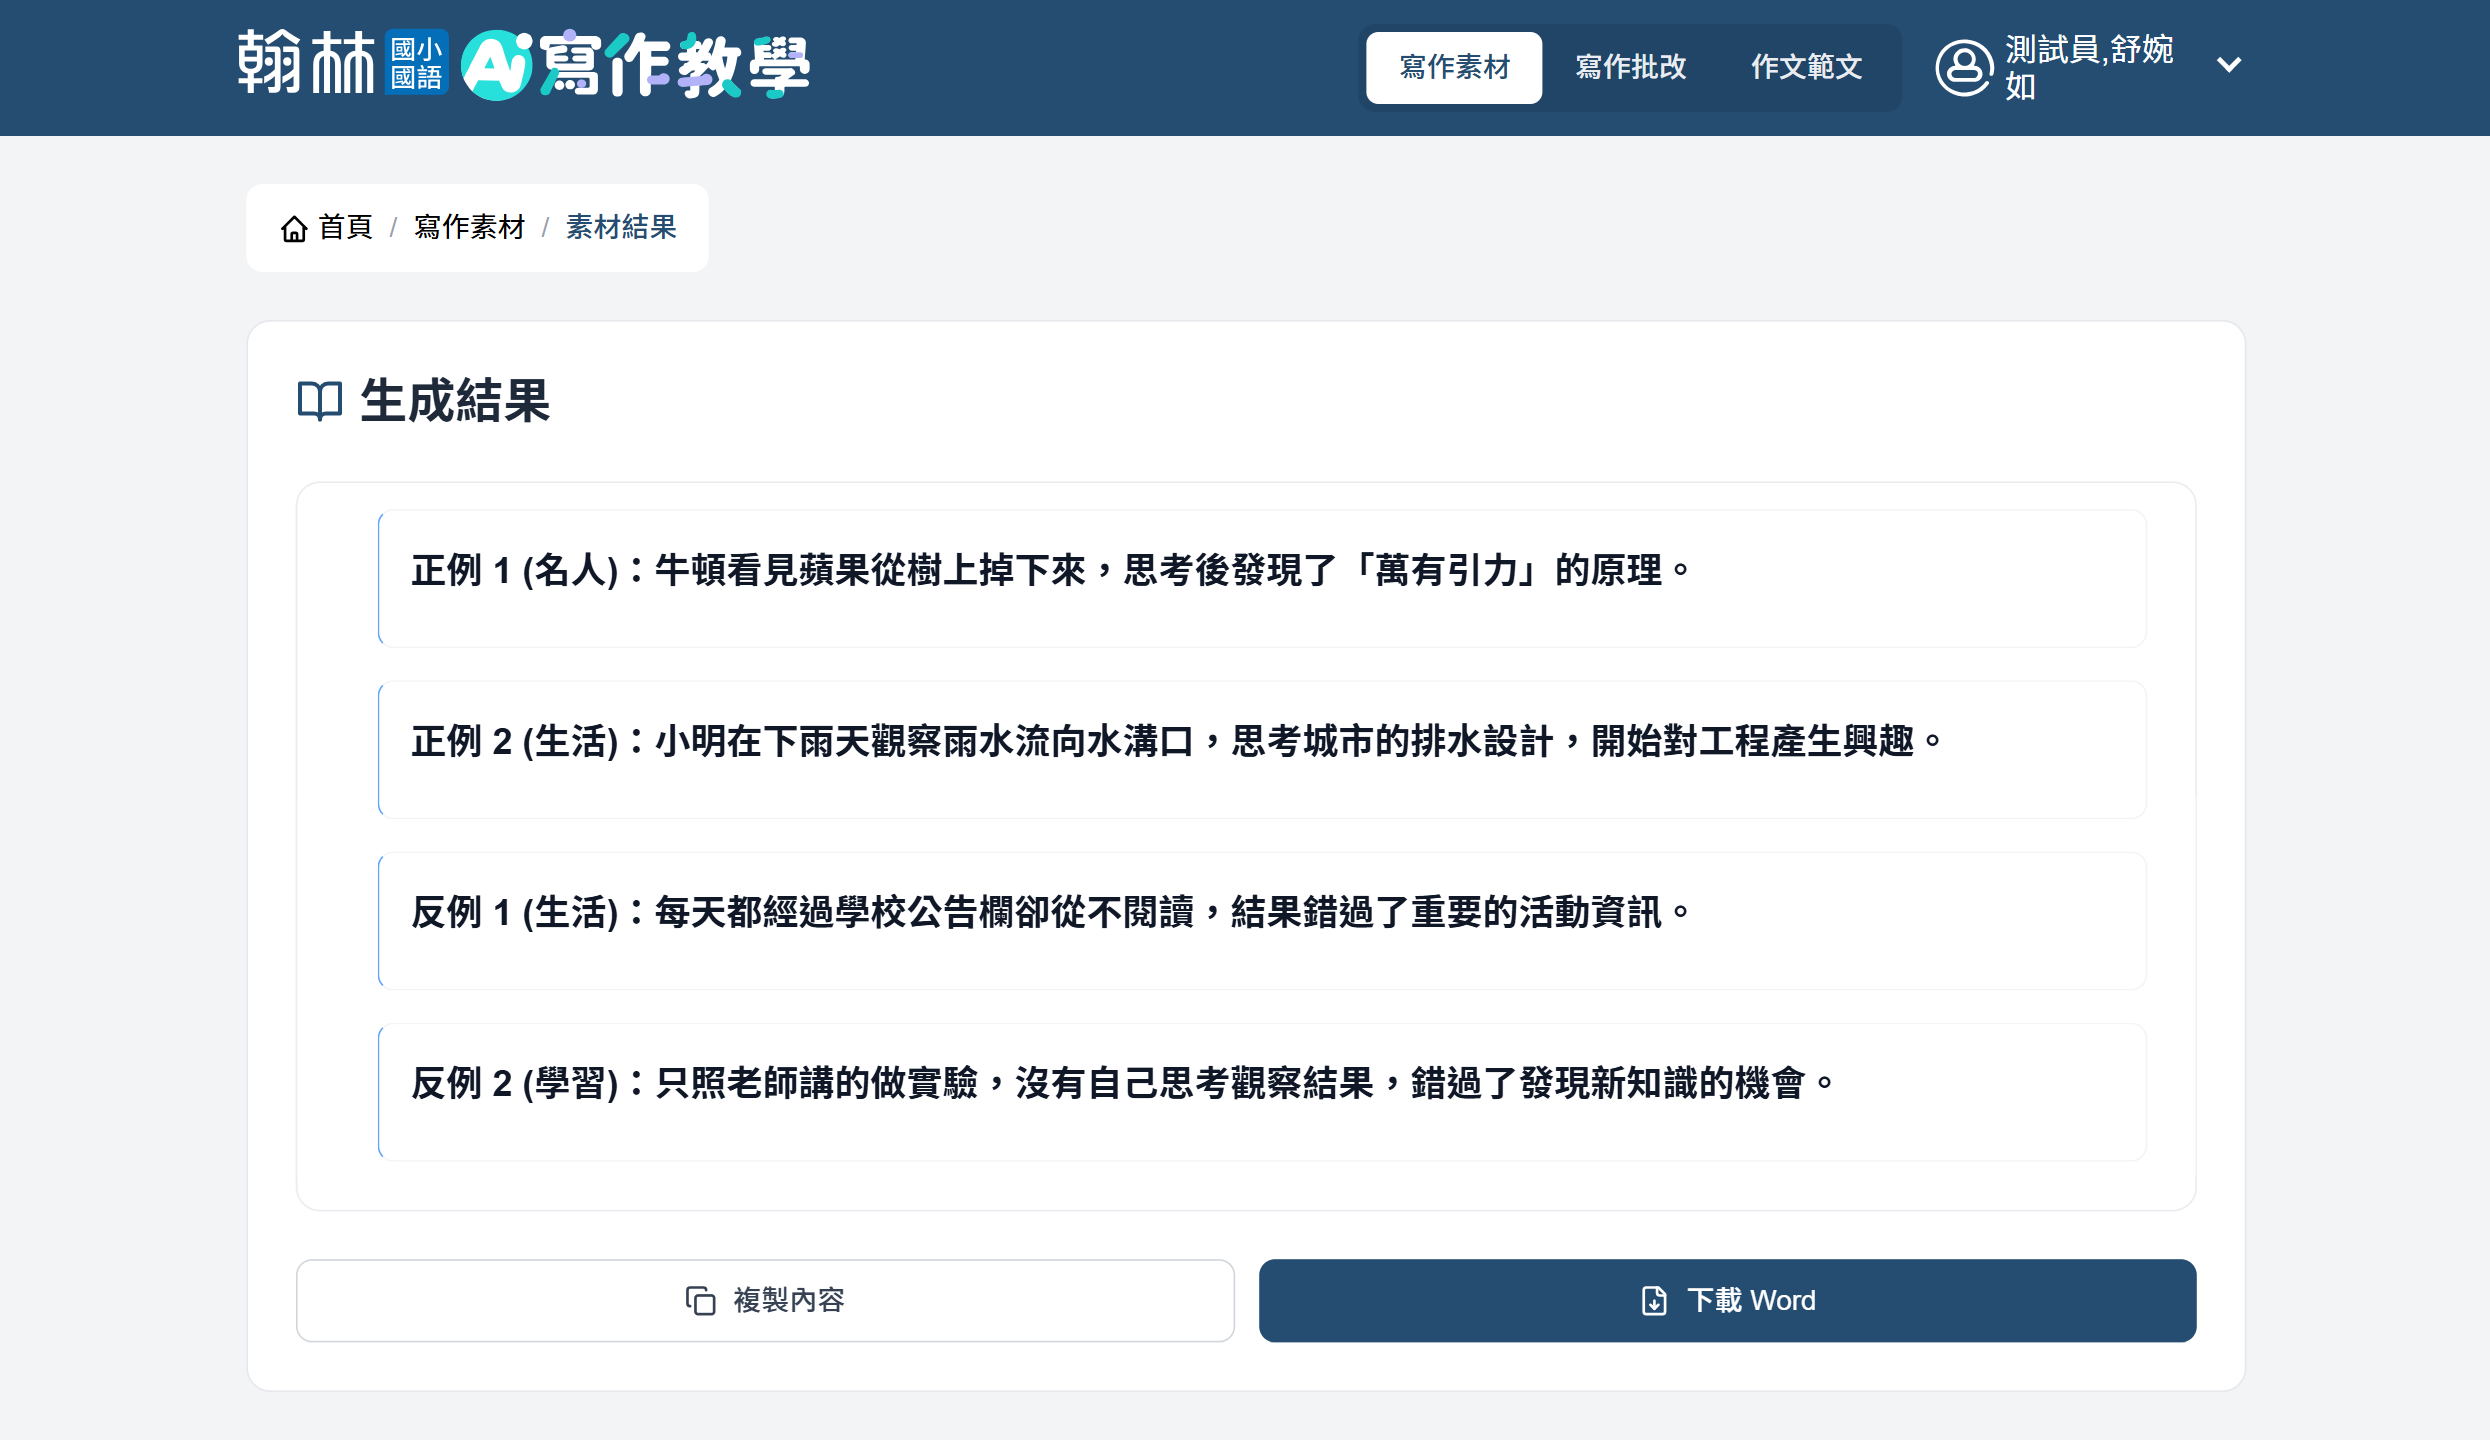Navigate to 寫作素材 in the breadcrumb

coord(469,227)
